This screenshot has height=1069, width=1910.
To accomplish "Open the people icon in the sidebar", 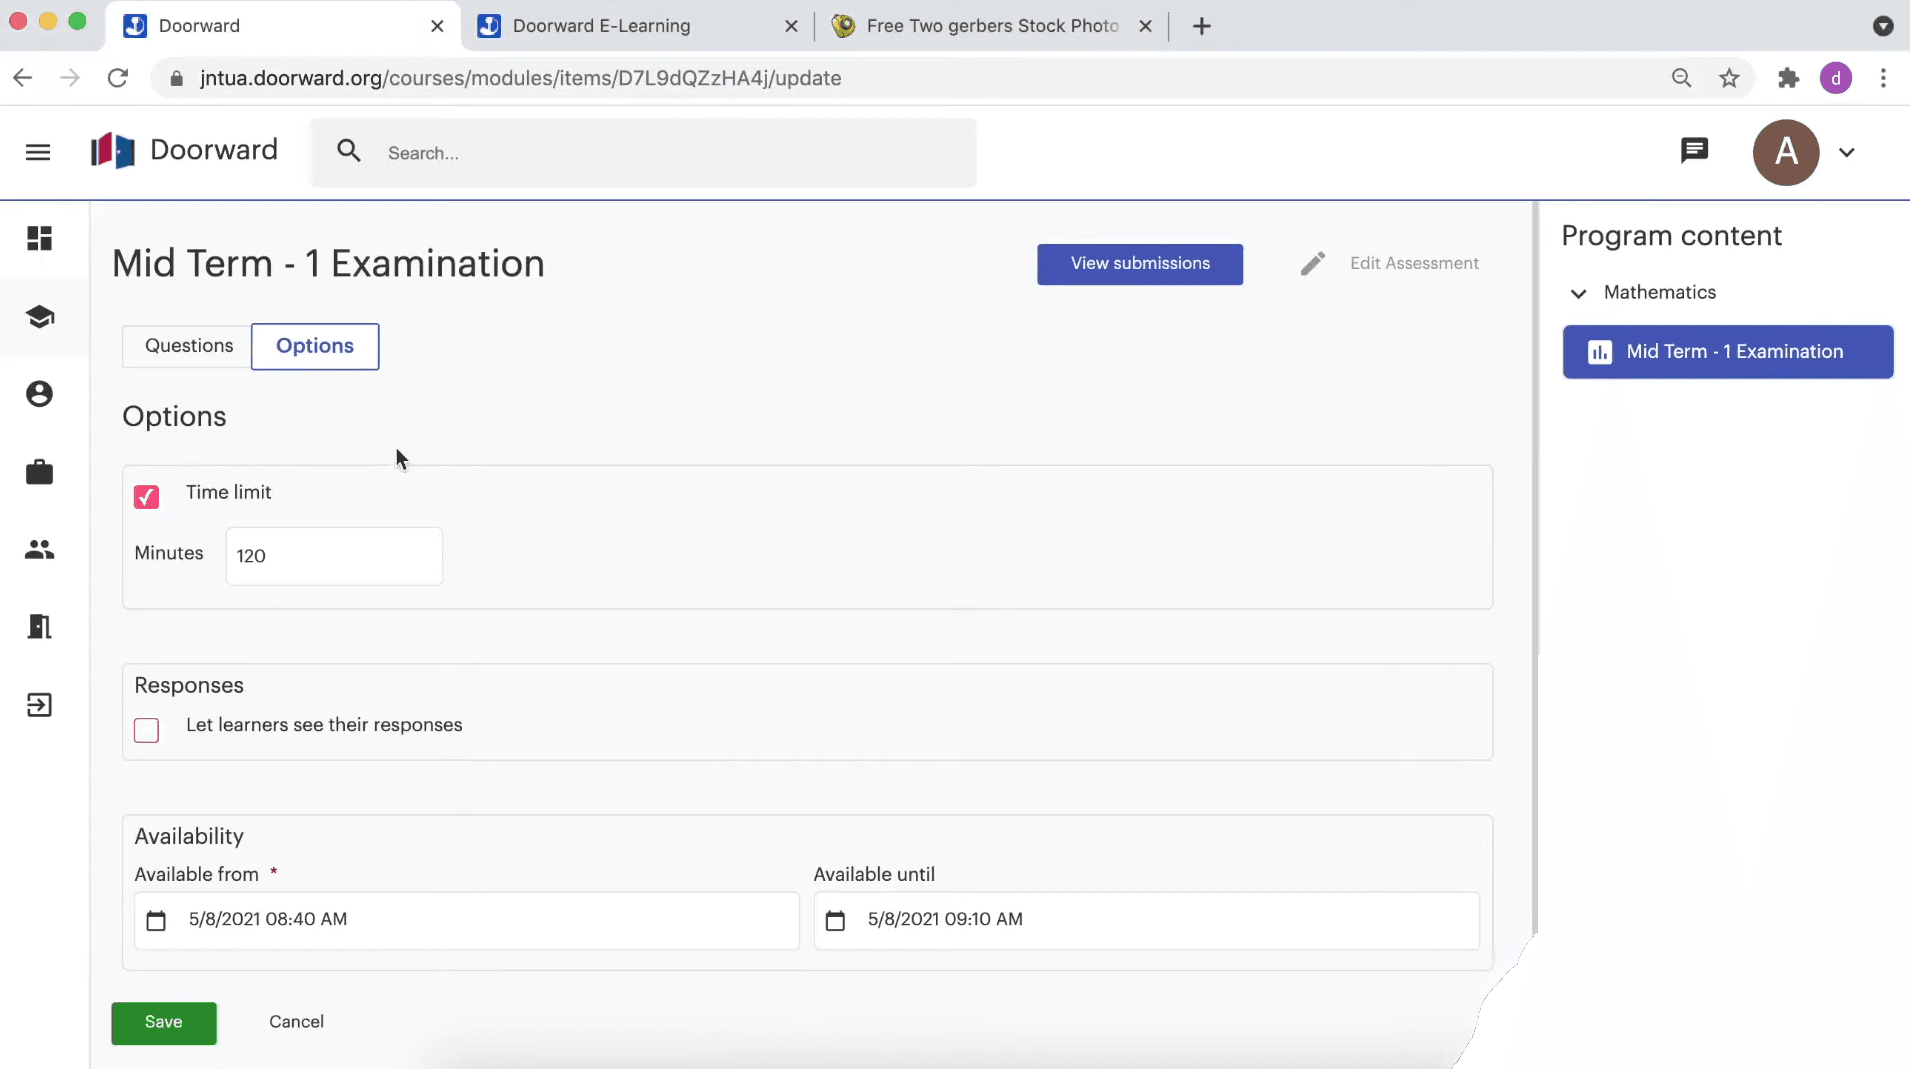I will point(39,549).
